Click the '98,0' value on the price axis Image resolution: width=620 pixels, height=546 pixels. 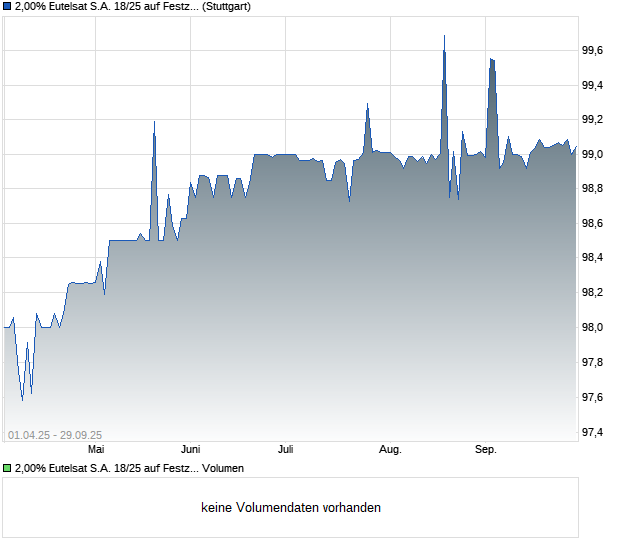[592, 327]
